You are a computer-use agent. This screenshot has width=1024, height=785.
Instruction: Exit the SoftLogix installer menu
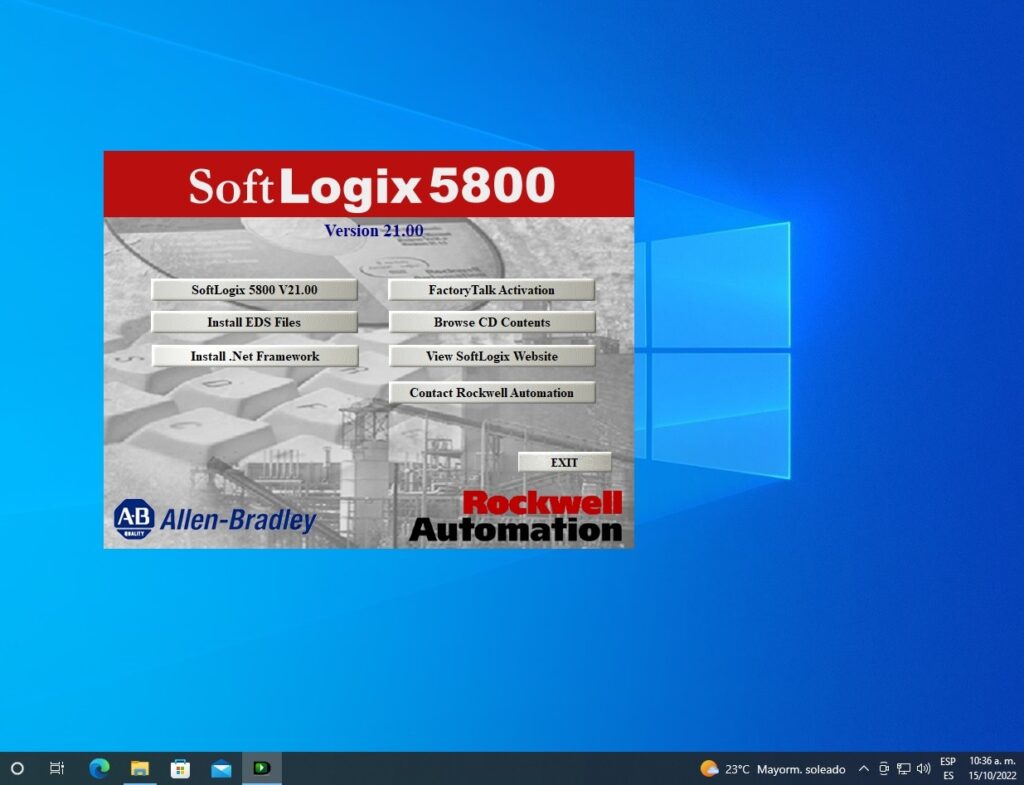pos(564,461)
